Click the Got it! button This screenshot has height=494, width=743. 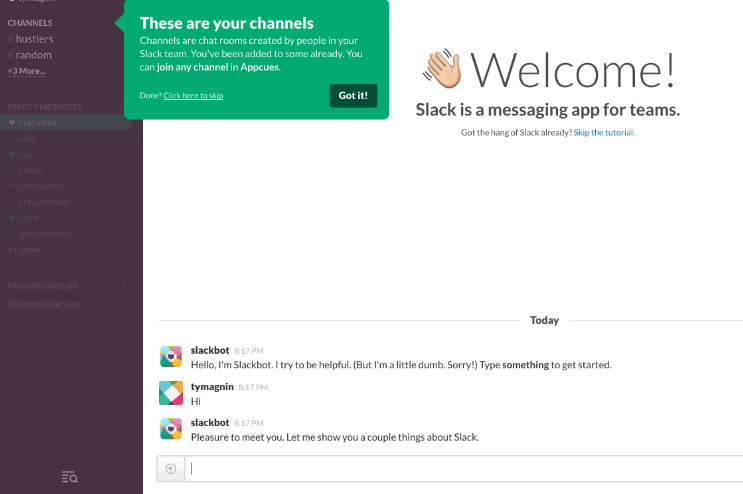point(353,96)
